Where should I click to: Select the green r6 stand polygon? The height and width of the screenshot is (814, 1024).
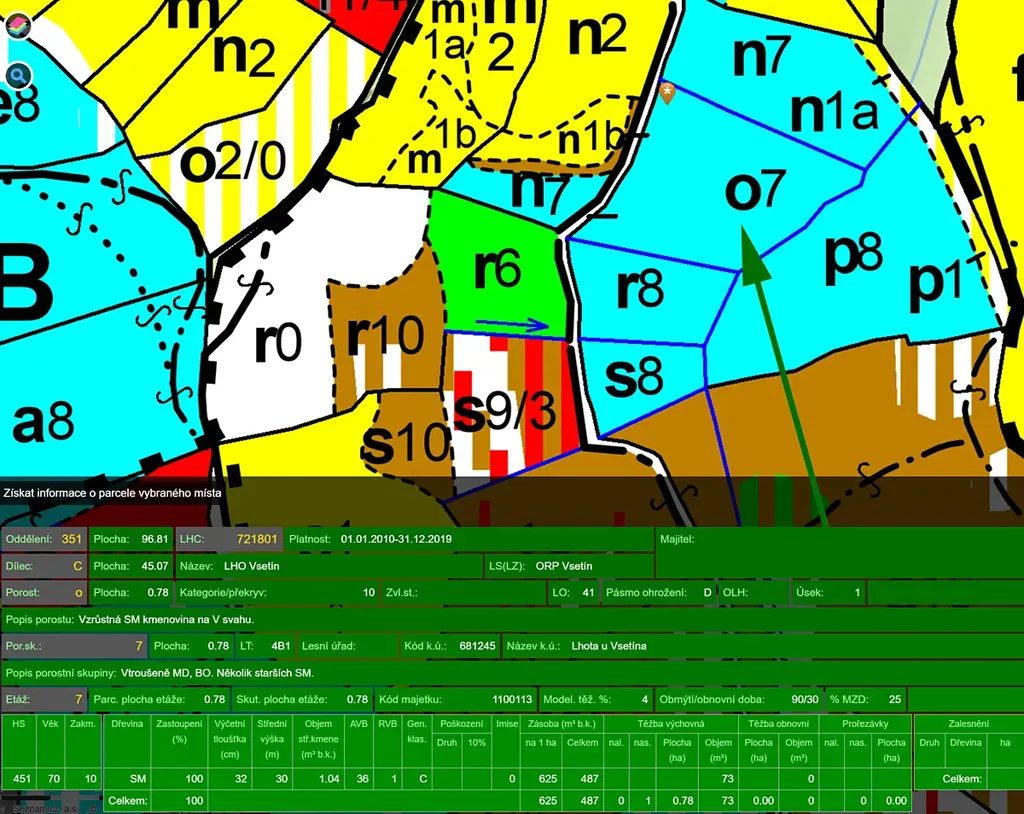pos(497,270)
